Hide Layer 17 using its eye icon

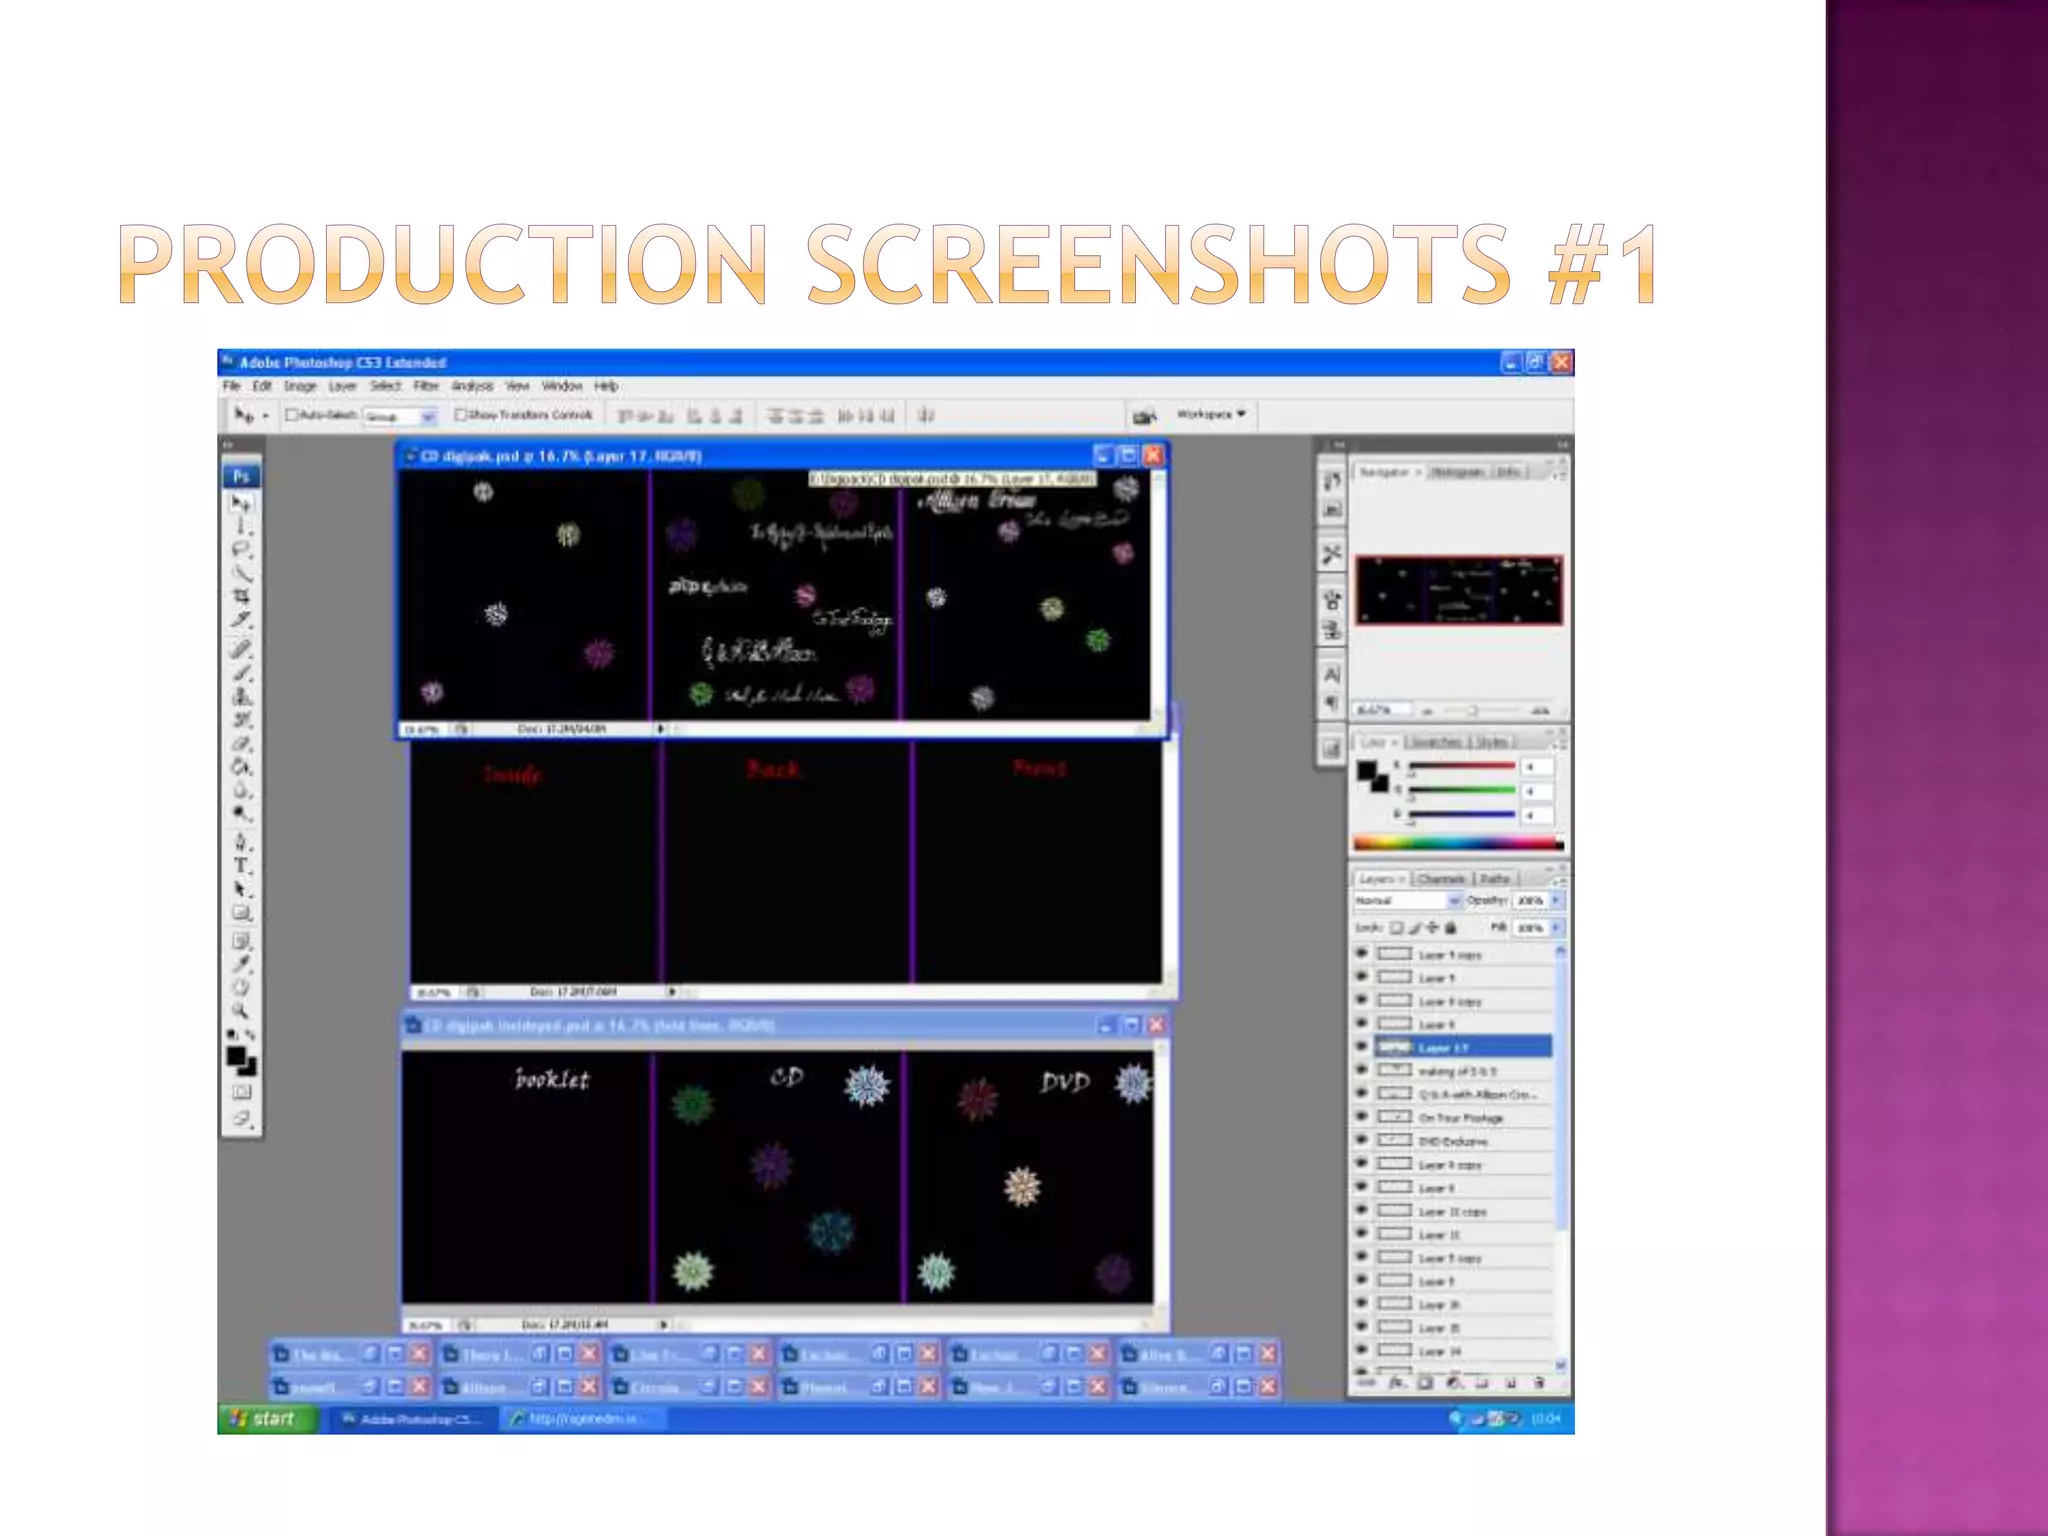point(1361,1047)
